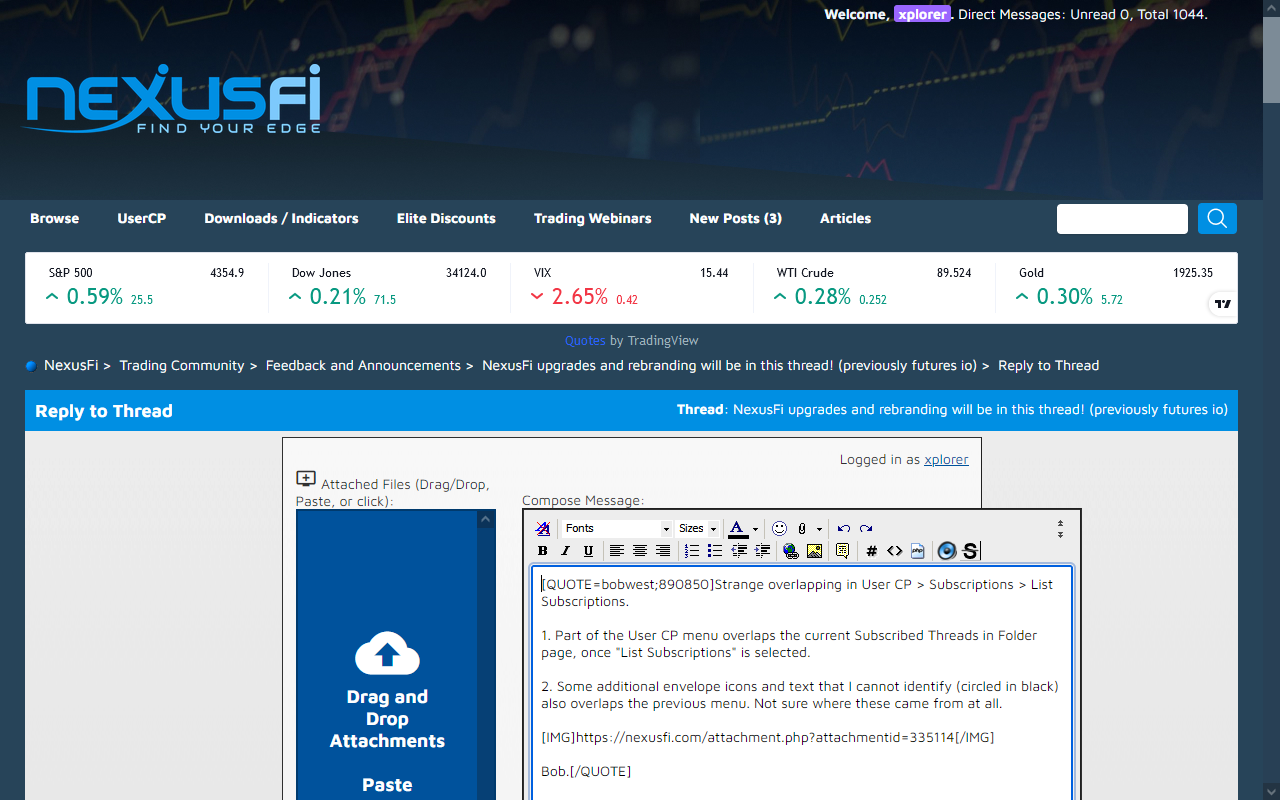Insert an image into the message

coord(814,551)
